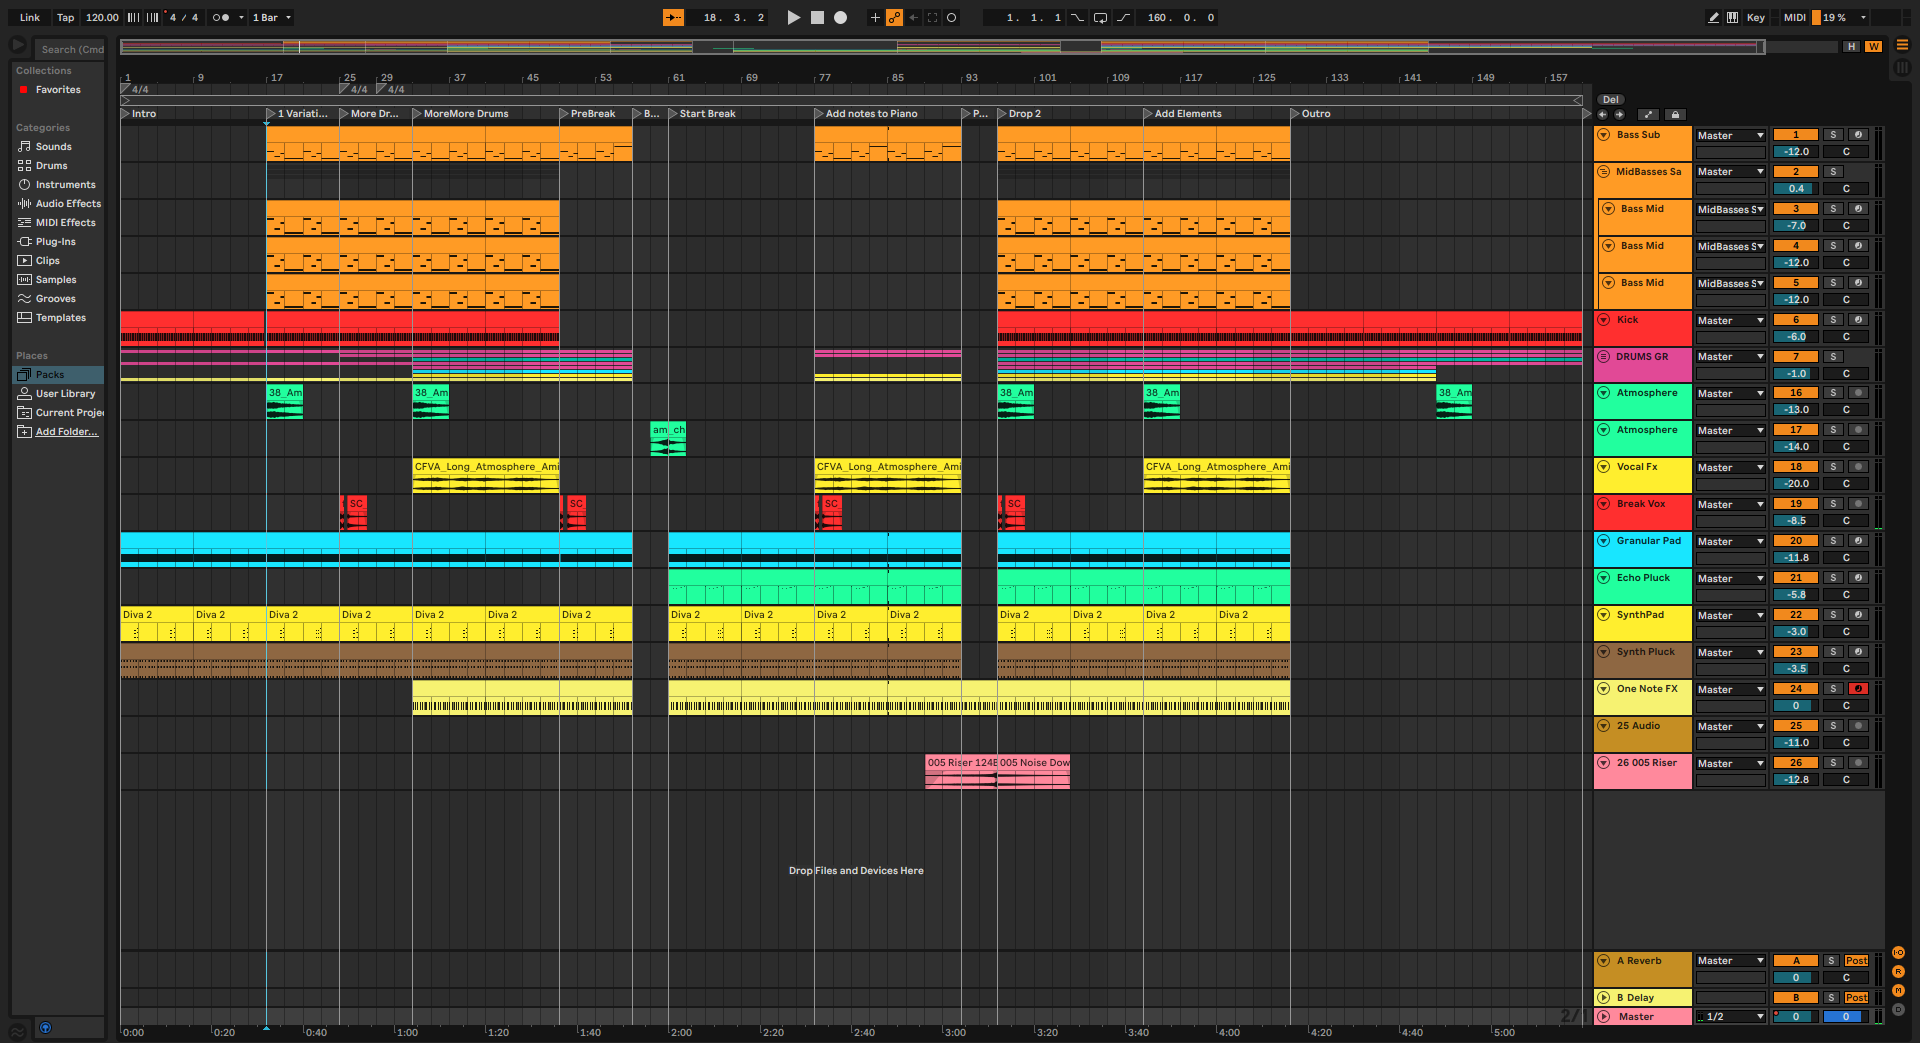
Task: Toggle Bass Sub track activator 1
Action: 1796,135
